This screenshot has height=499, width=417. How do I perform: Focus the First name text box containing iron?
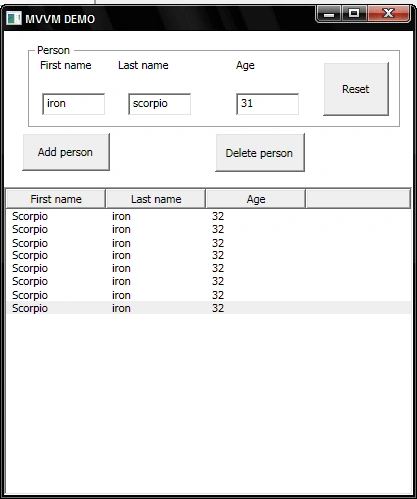click(x=73, y=104)
